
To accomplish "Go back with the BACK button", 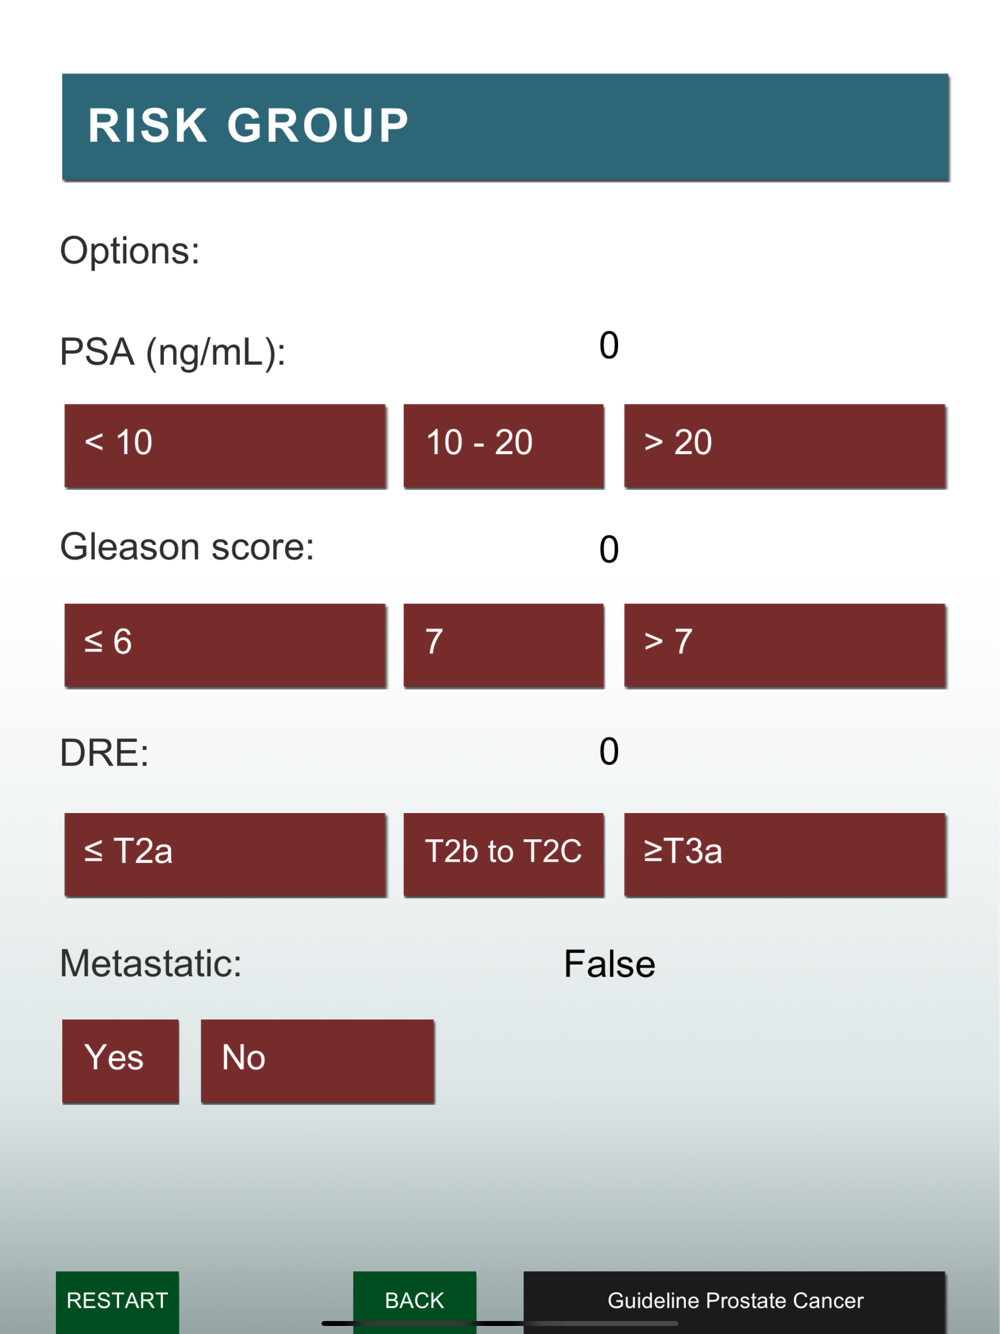I will [x=414, y=1301].
